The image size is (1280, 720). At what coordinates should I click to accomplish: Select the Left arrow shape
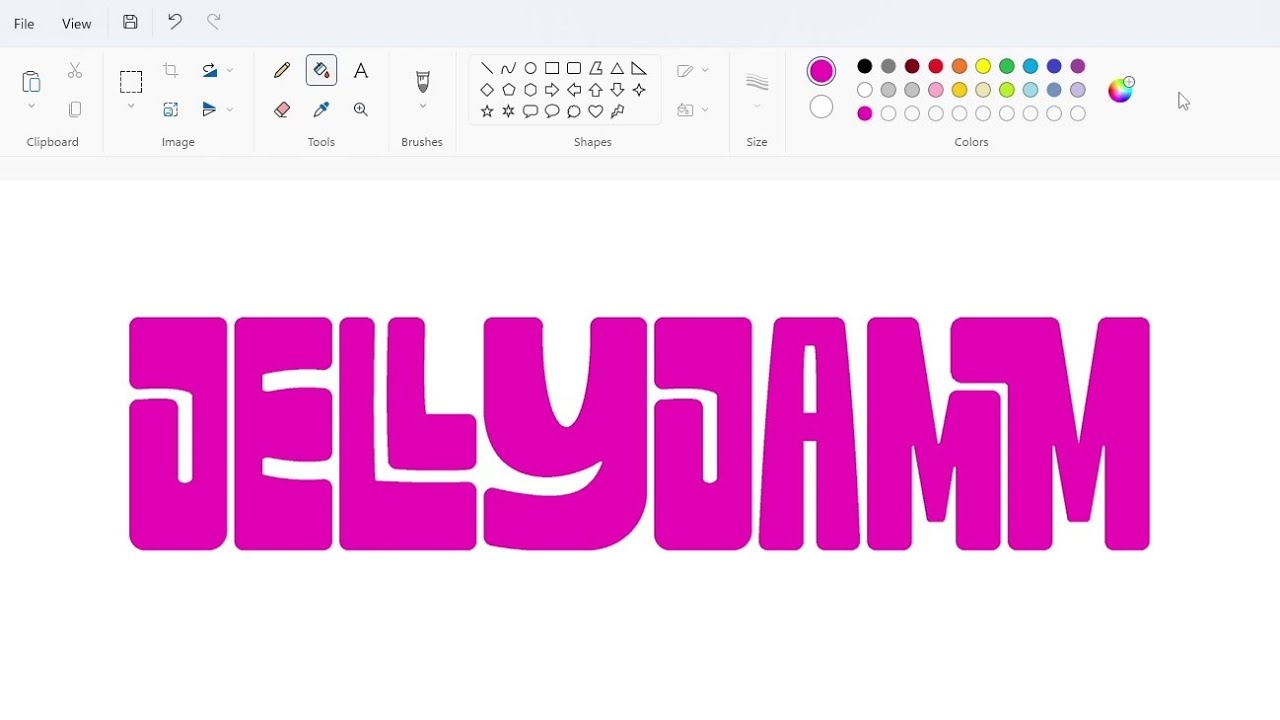click(574, 90)
